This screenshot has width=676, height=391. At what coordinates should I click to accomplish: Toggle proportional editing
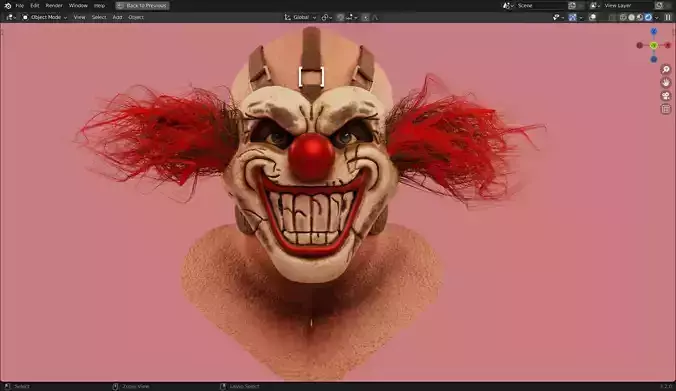point(366,17)
